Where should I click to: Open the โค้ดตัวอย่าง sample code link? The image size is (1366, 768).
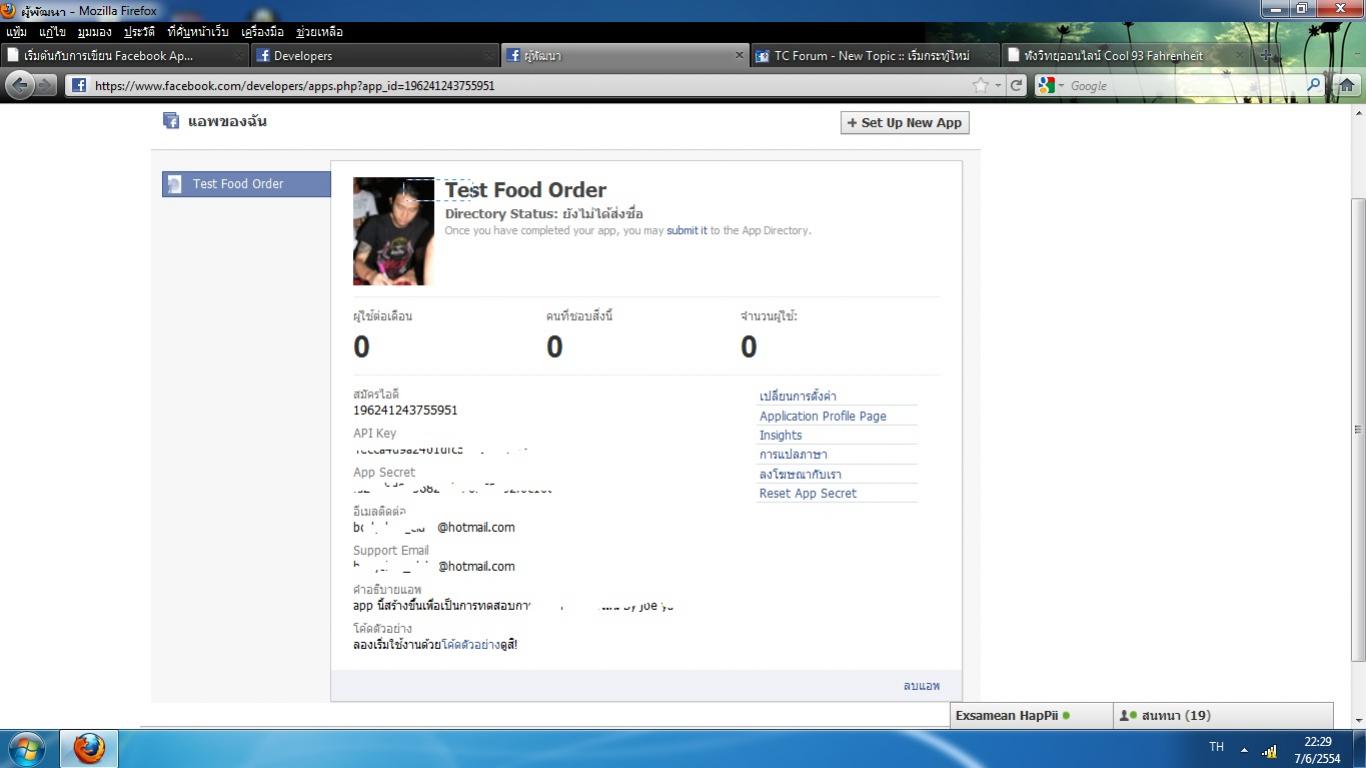tap(471, 645)
